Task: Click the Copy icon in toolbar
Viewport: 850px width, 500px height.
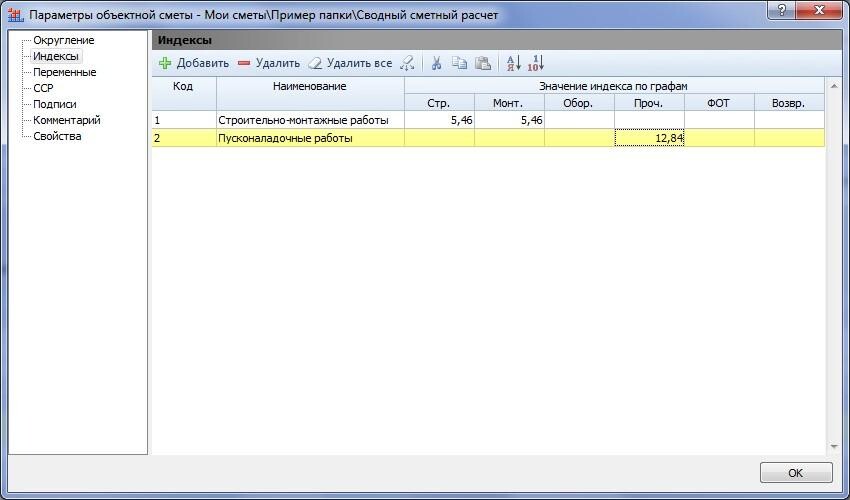Action: point(459,63)
